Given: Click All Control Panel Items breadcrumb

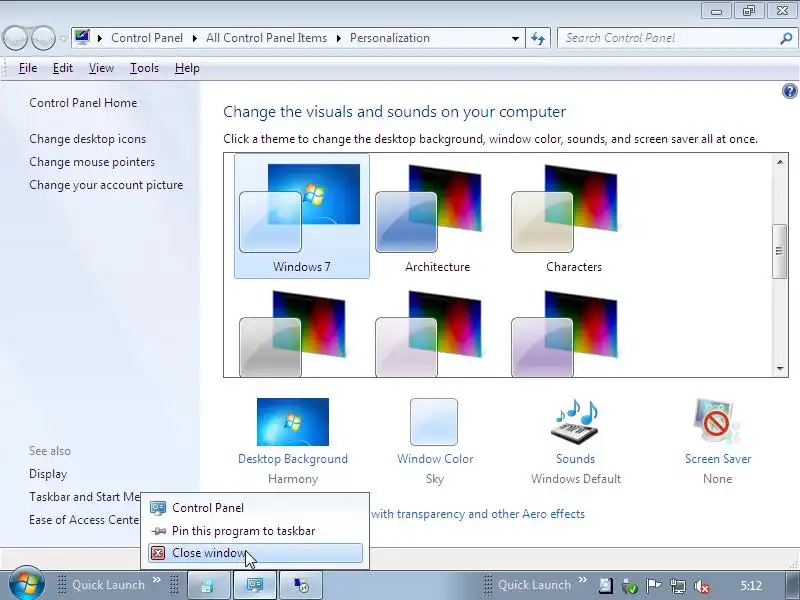Looking at the screenshot, I should pyautogui.click(x=266, y=38).
